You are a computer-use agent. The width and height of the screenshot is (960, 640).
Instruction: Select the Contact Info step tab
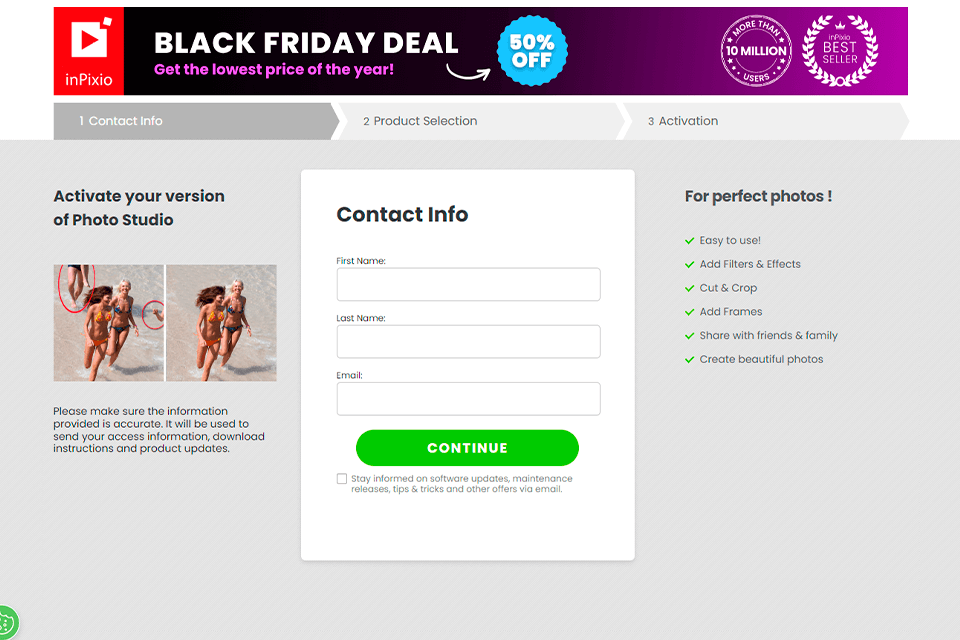click(190, 121)
